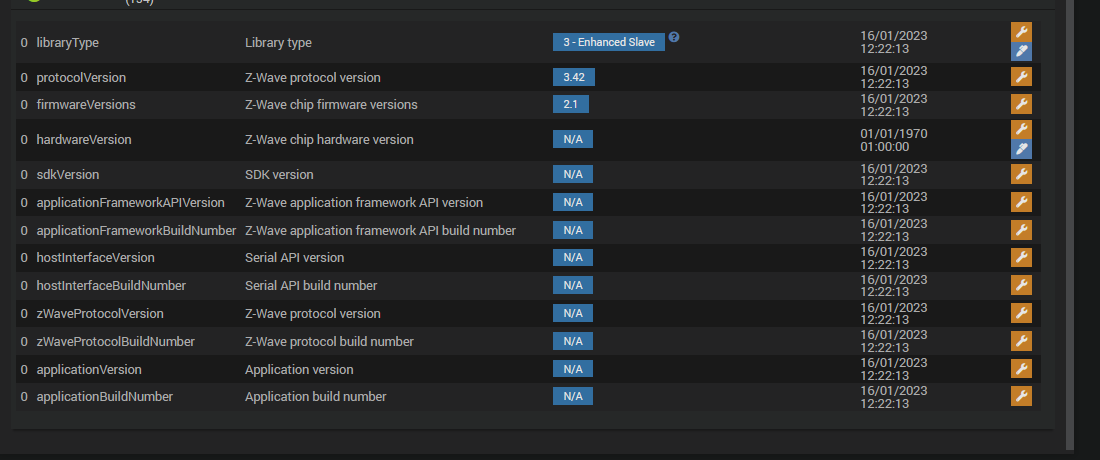The image size is (1100, 460).
Task: Click wrench icon for applicationBuildNumber row
Action: point(1021,396)
